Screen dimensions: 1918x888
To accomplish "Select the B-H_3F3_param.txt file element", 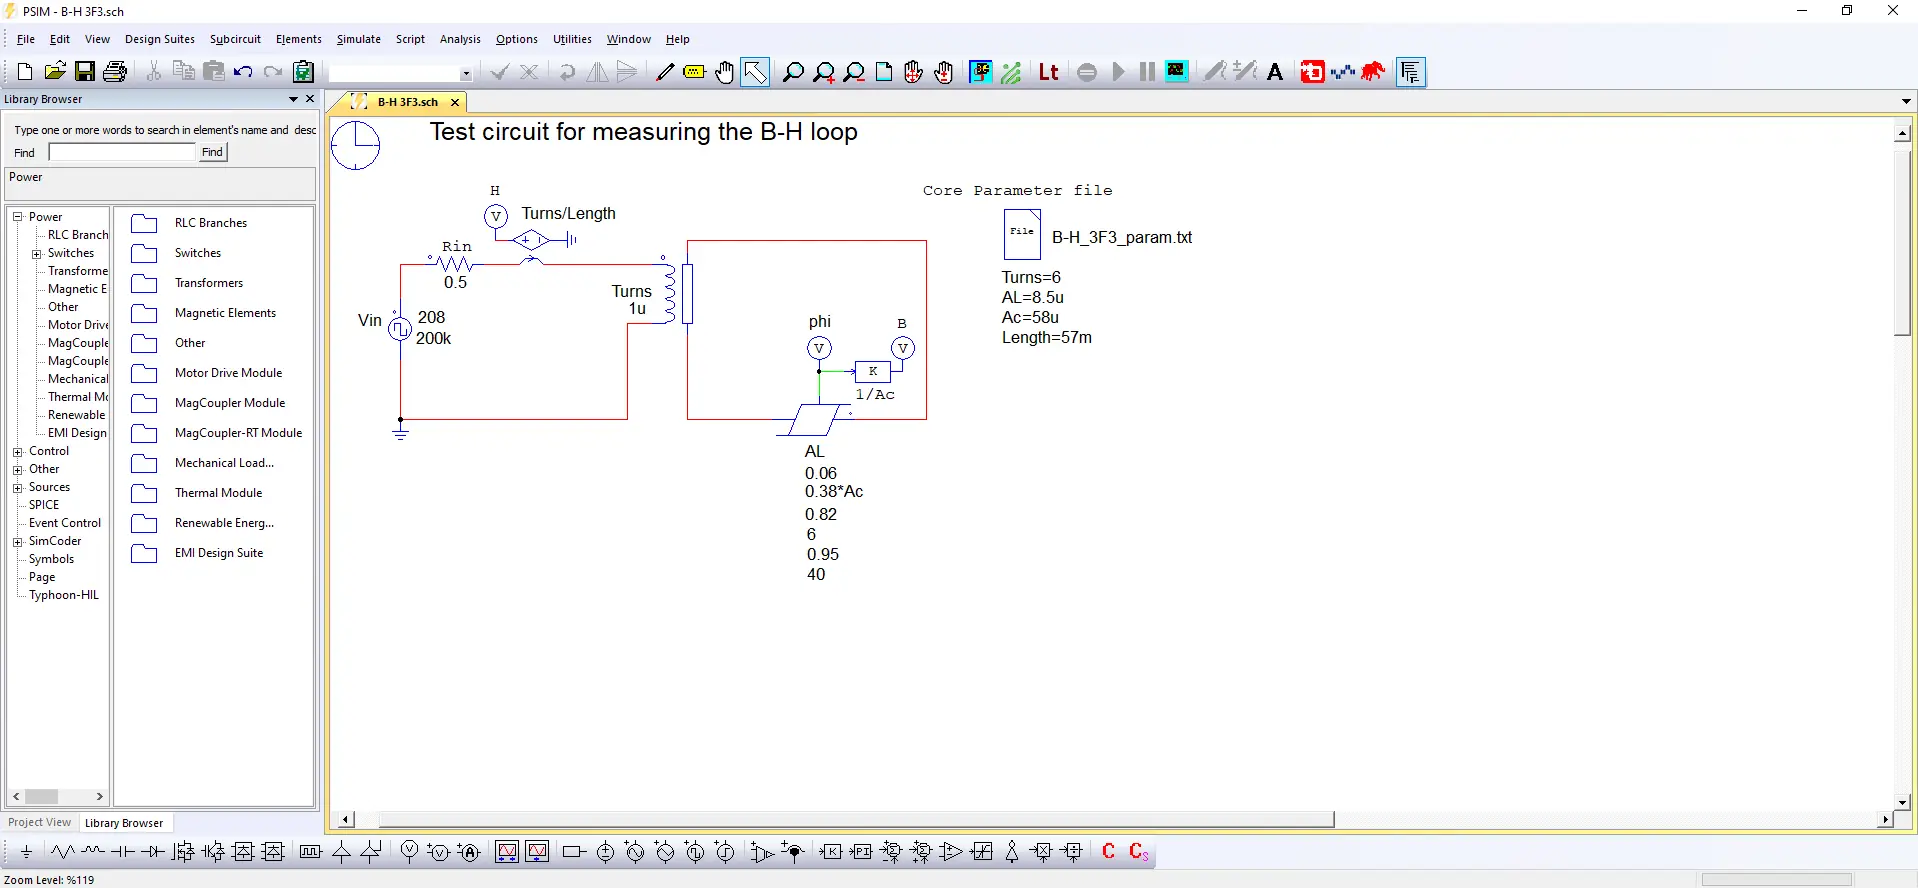I will [x=1022, y=235].
